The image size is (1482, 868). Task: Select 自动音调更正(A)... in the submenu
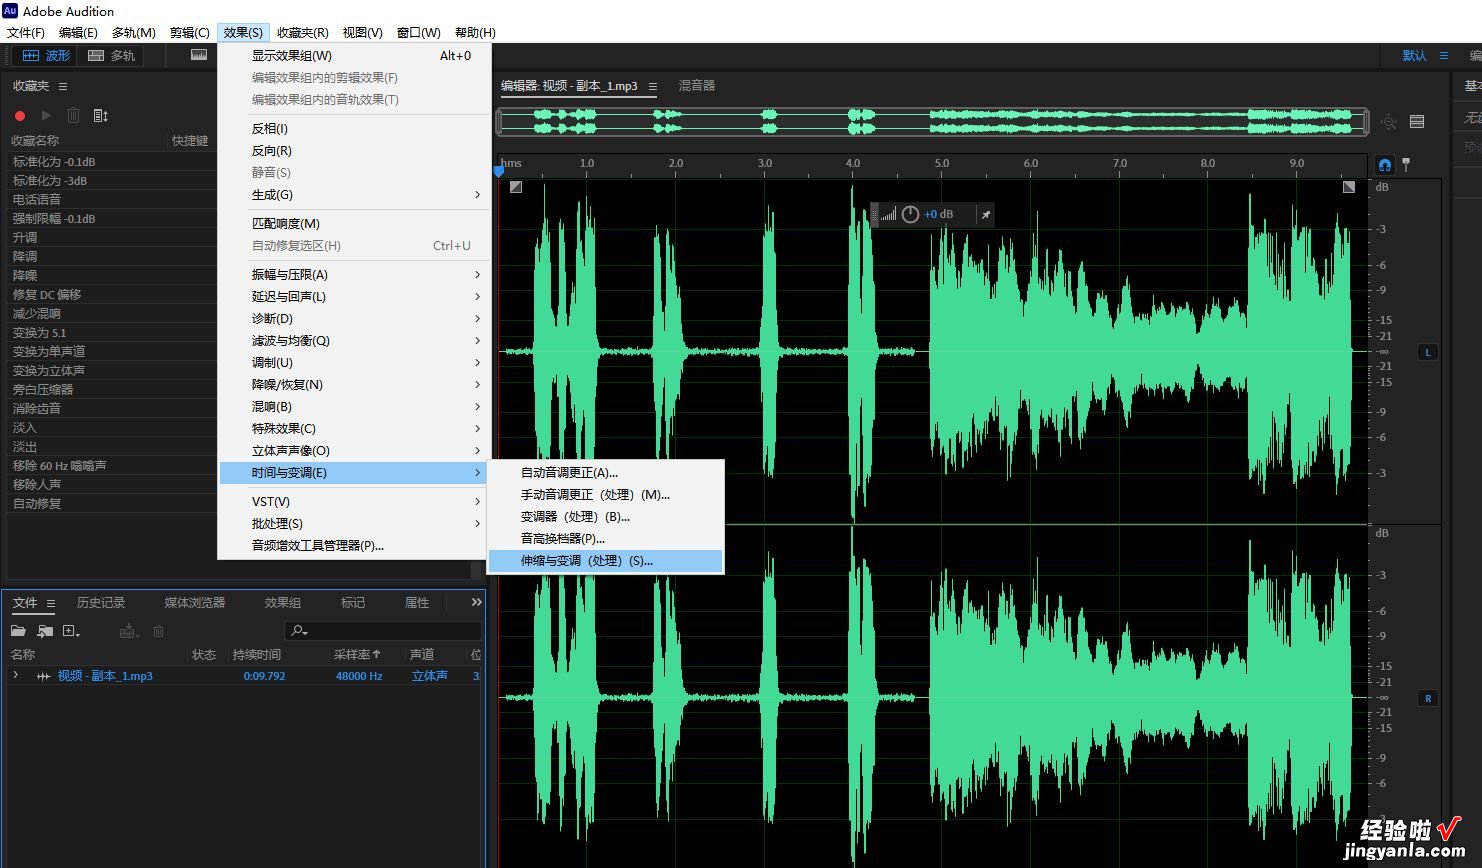coord(606,472)
